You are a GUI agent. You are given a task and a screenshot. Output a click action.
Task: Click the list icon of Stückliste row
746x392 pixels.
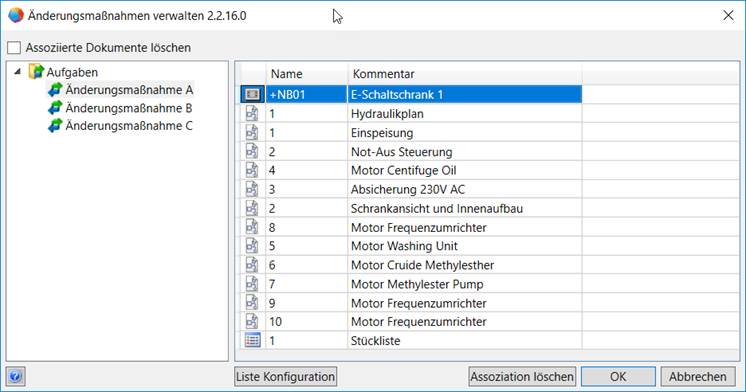pyautogui.click(x=253, y=340)
